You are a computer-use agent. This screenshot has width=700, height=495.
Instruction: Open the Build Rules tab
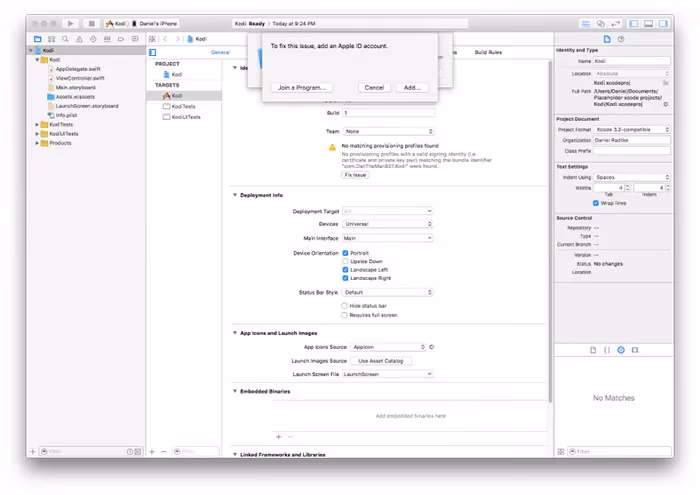(488, 52)
